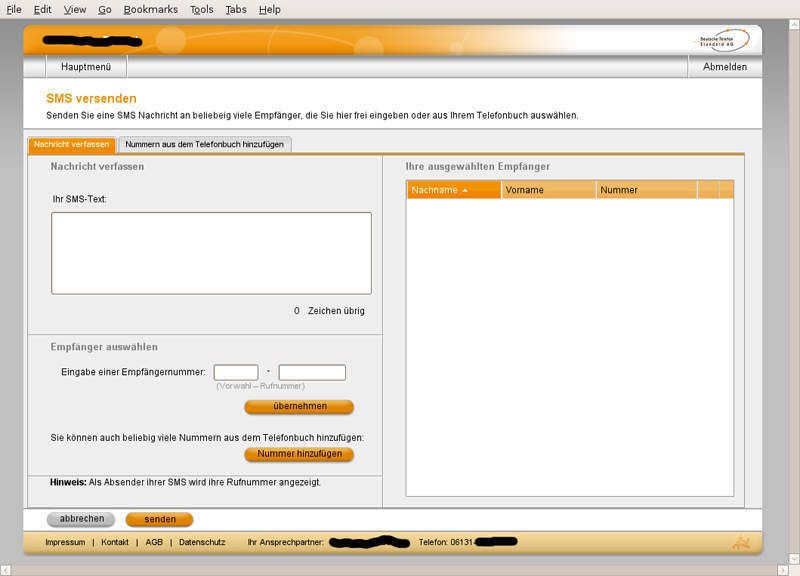Click the horizontal scrollbar right arrow
Image resolution: width=800 pixels, height=576 pixels.
783,570
